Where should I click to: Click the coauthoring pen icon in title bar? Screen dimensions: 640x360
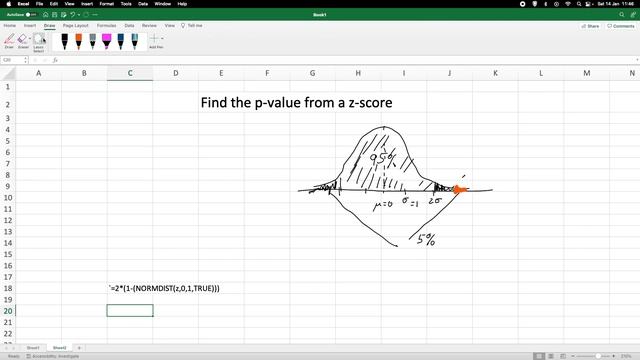click(633, 15)
